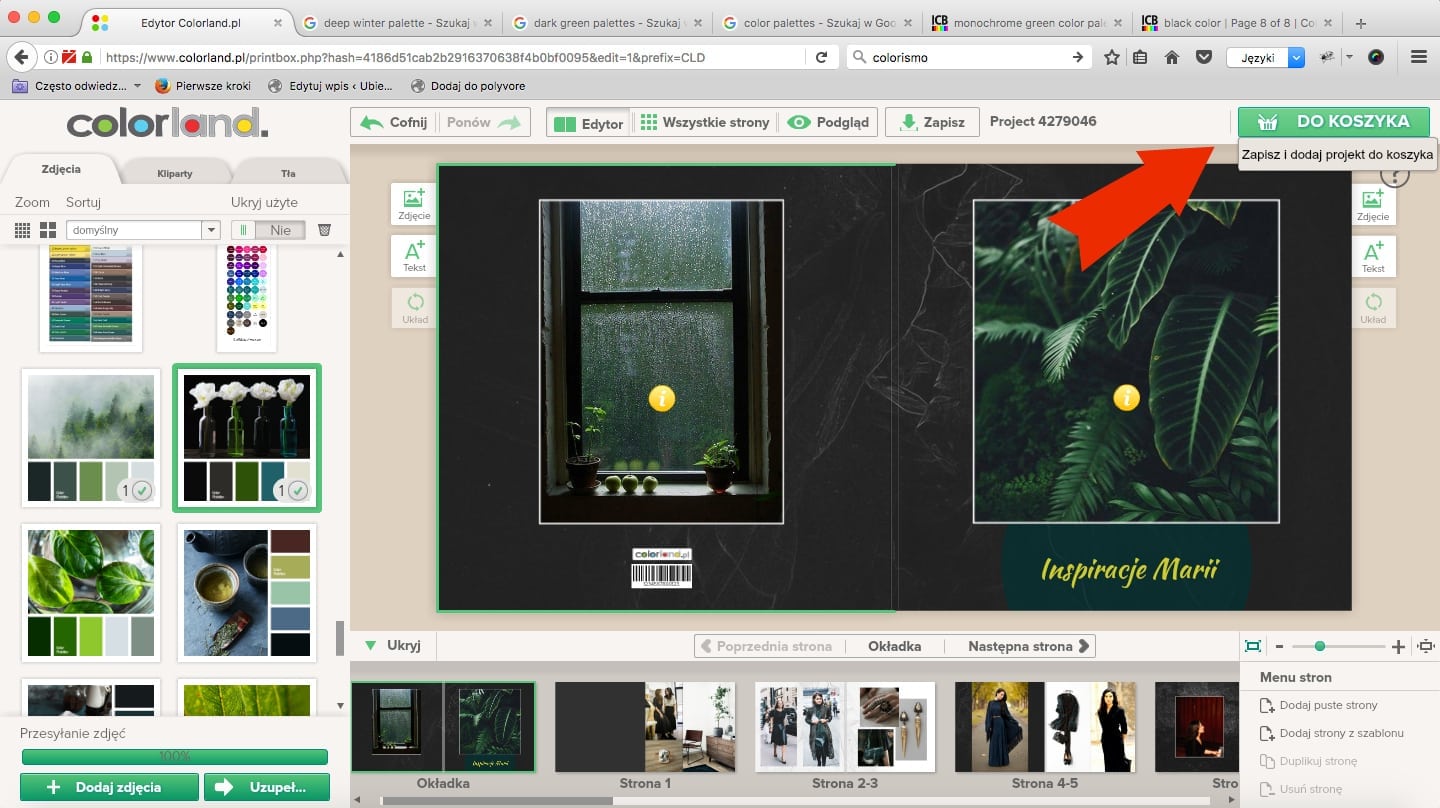The height and width of the screenshot is (808, 1440).
Task: Click the zoom out minus icon
Action: coord(1279,647)
